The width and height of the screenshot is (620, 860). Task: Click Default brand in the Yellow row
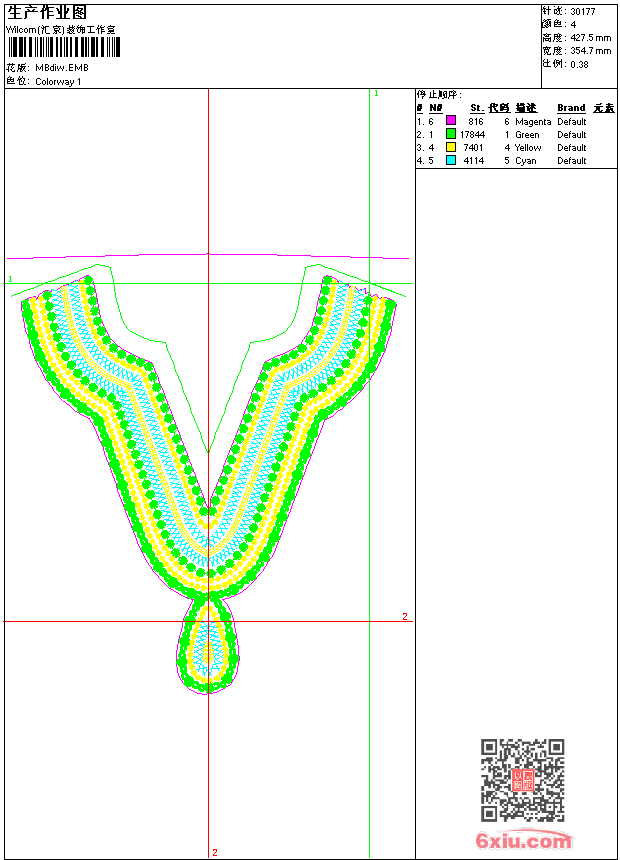(x=572, y=148)
